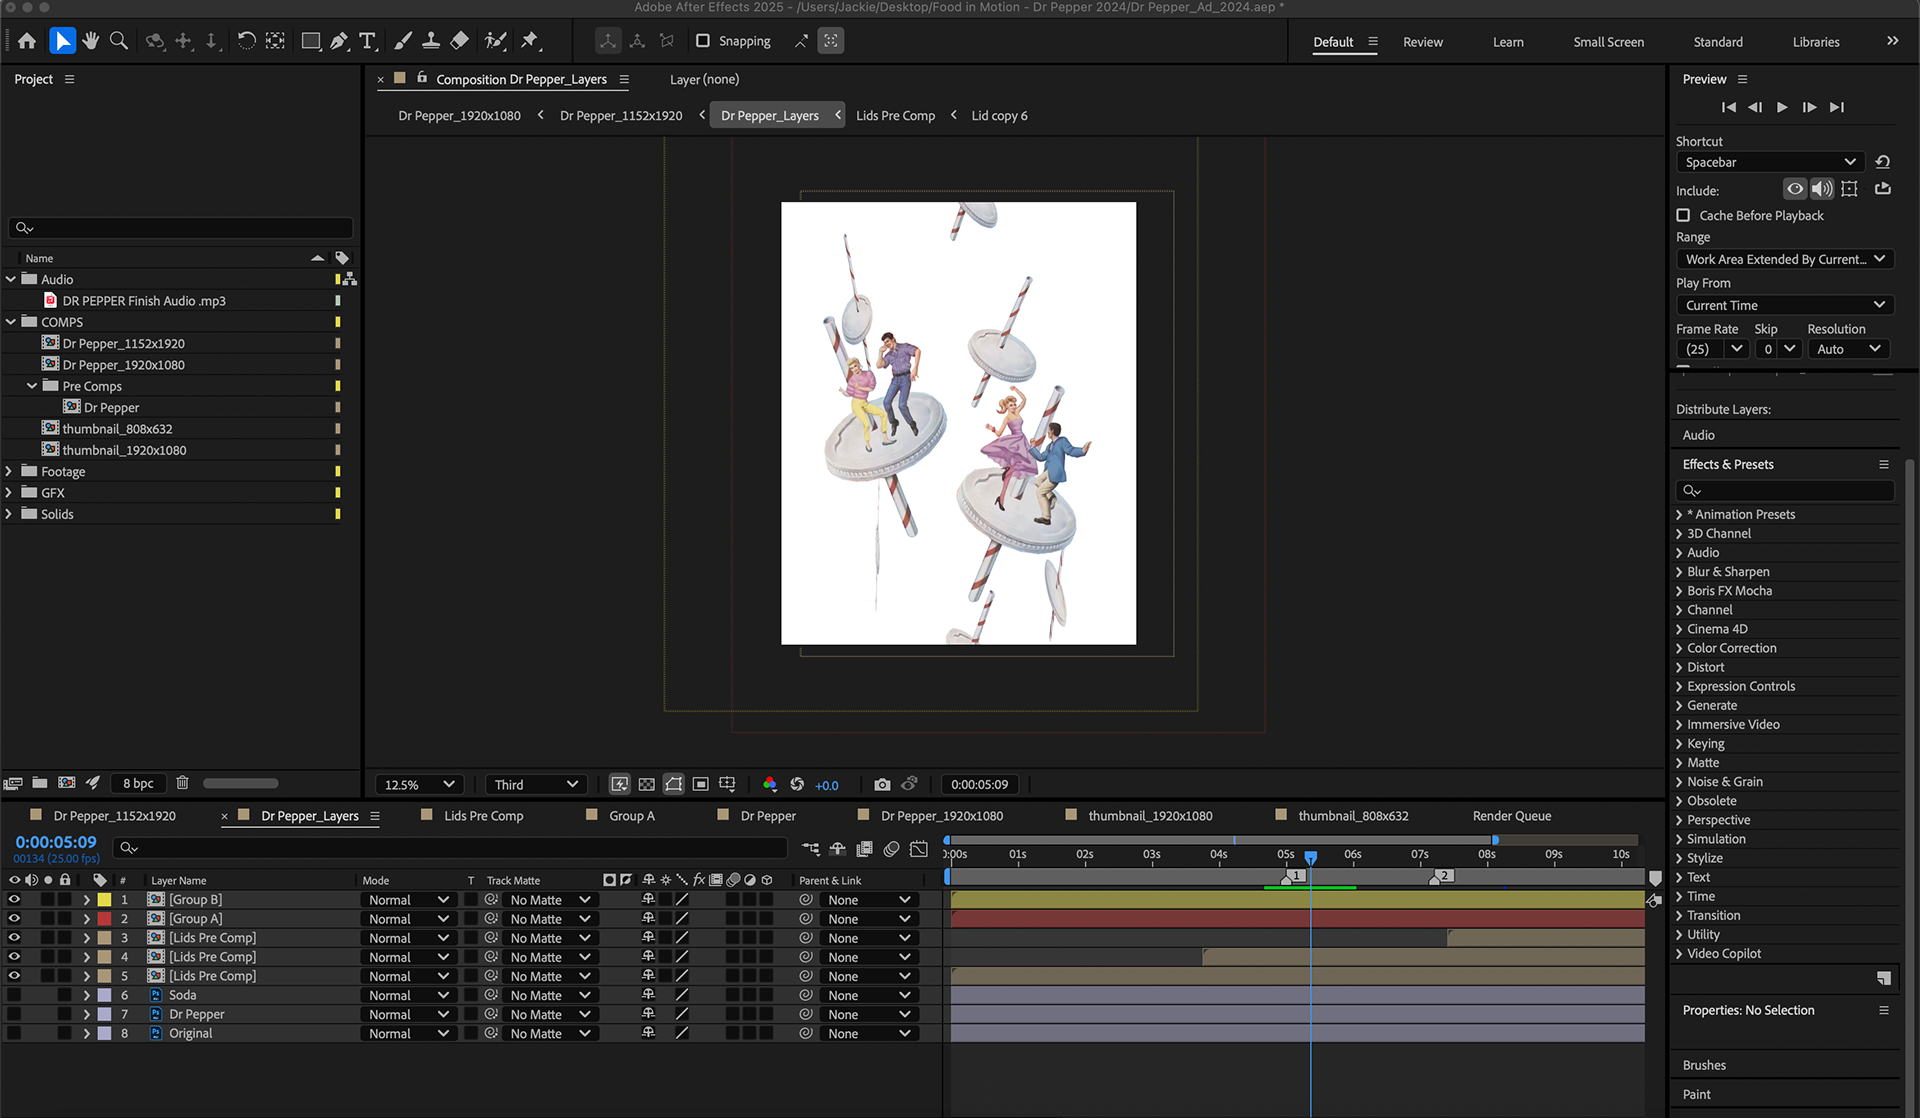1920x1118 pixels.
Task: Click Dr Pepper_1152x1920 in comp breadcrumb
Action: point(621,116)
